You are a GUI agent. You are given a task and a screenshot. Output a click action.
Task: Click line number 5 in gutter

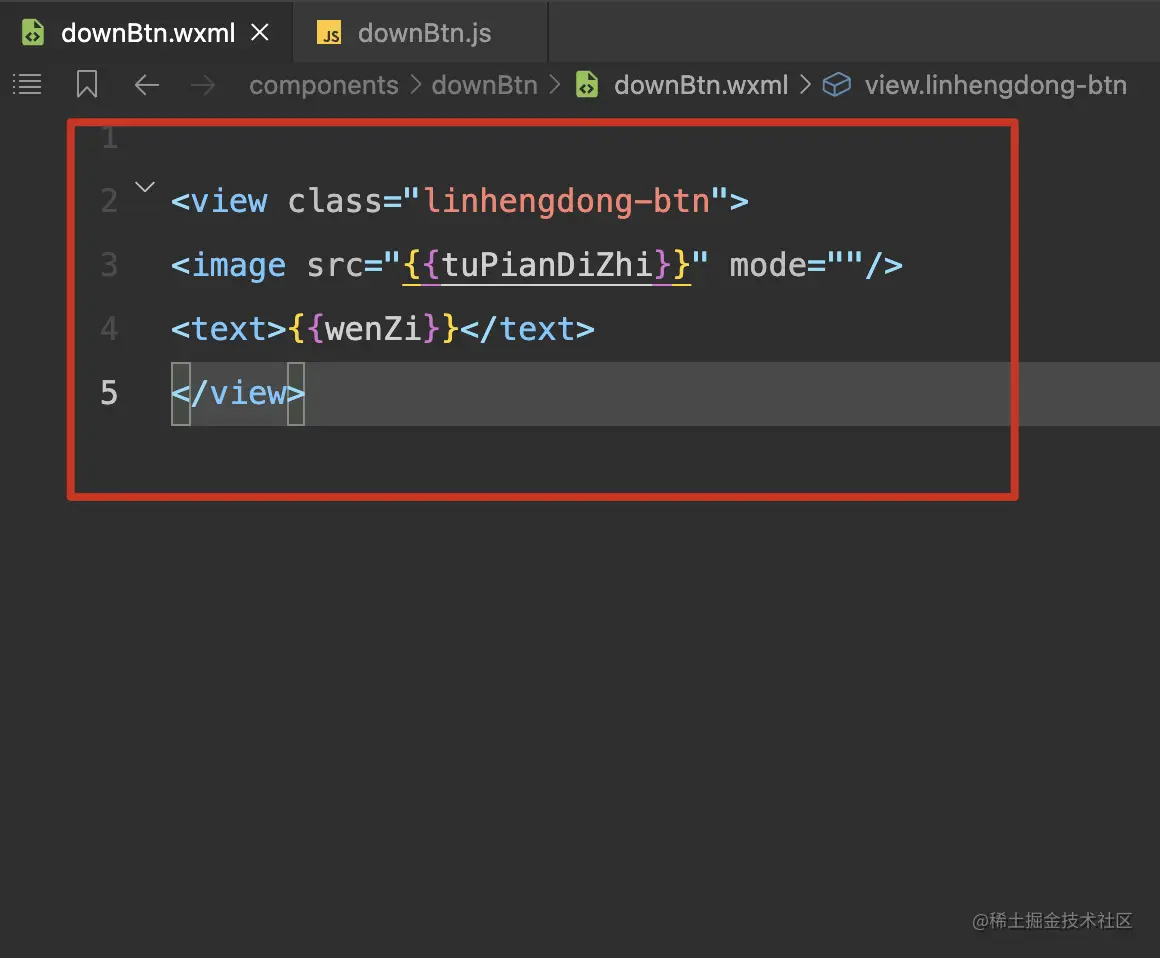(109, 393)
